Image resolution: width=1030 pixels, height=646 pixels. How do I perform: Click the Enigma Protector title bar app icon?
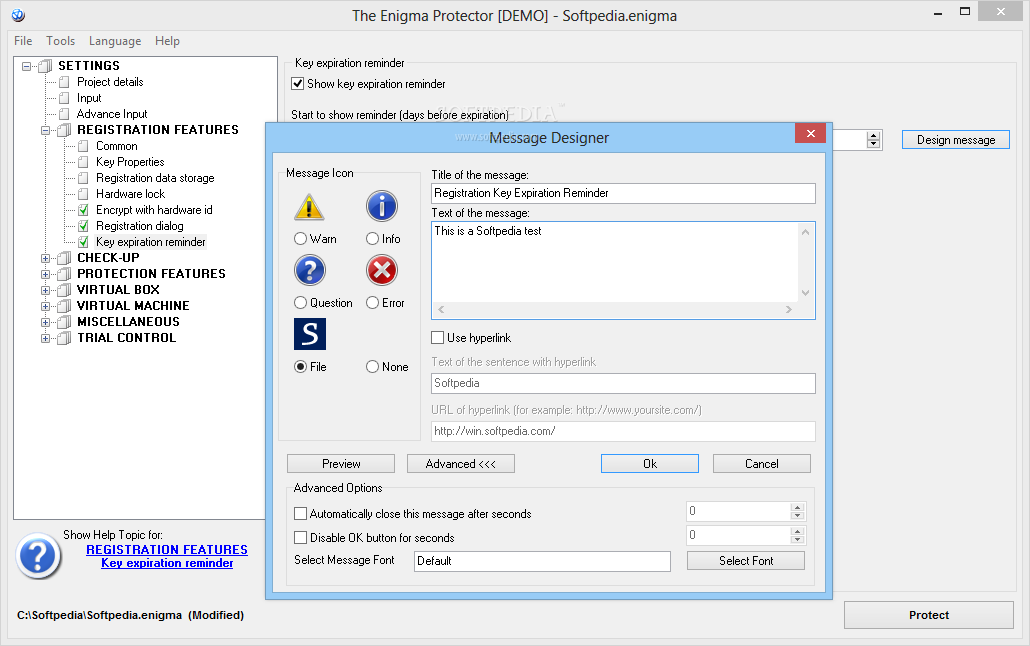(18, 14)
